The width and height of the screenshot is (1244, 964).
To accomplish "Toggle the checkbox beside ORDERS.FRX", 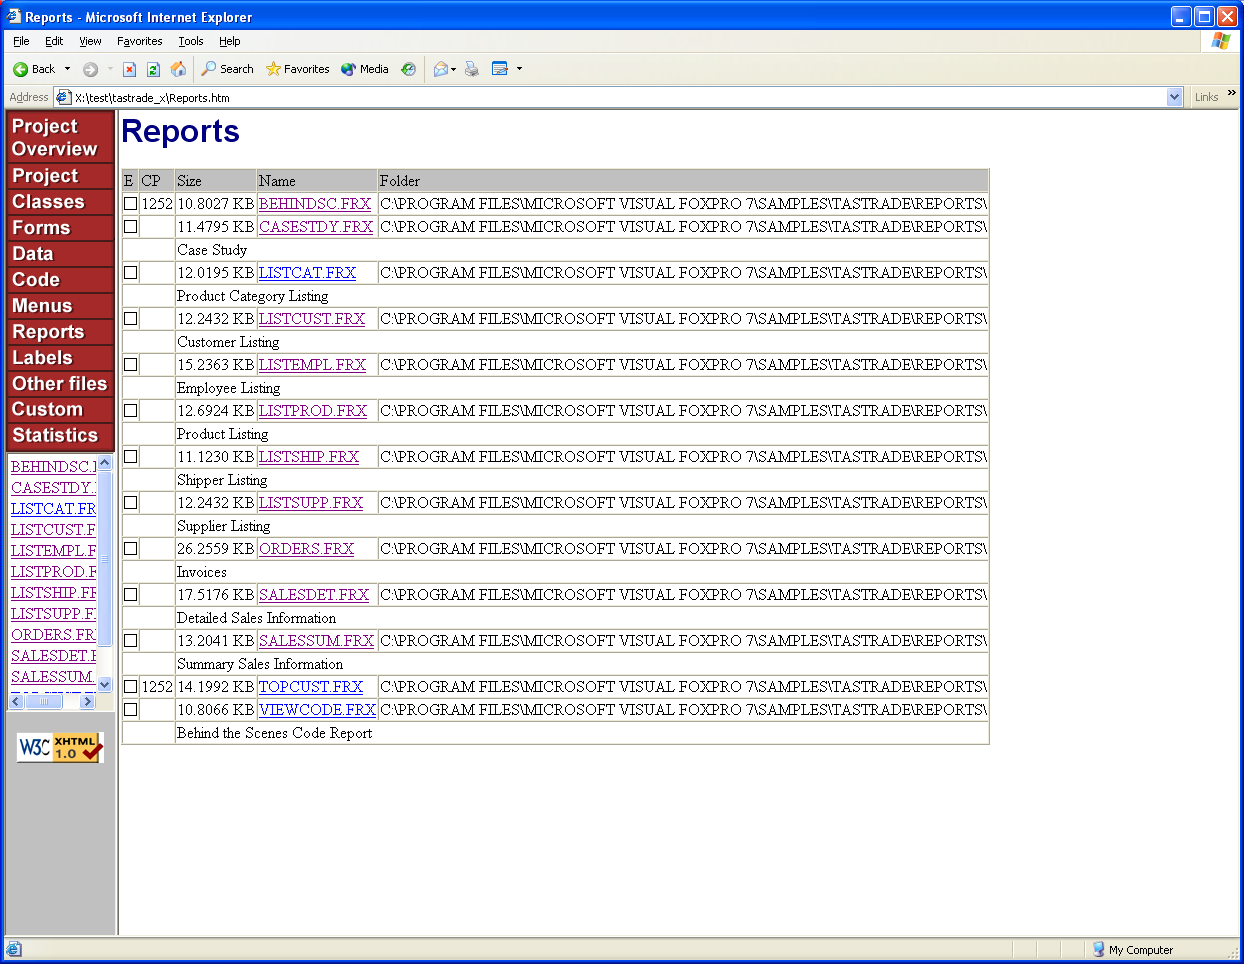I will point(130,549).
